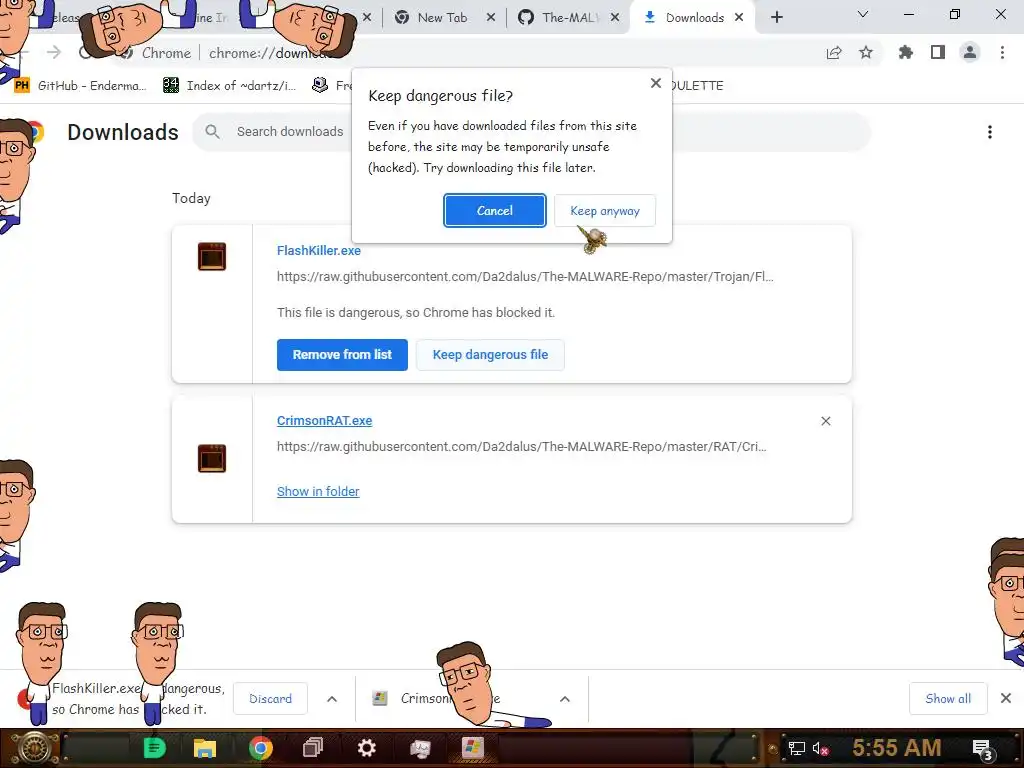The width and height of the screenshot is (1024, 768).
Task: Open the green app in taskbar
Action: click(154, 748)
